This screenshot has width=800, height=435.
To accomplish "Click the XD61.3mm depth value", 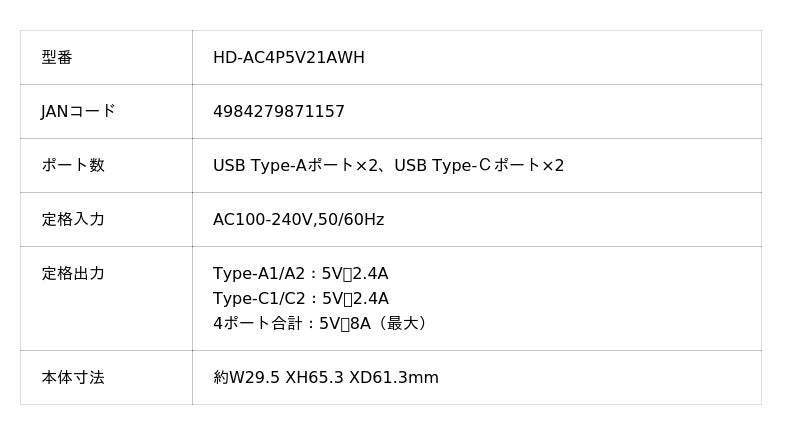I will (x=393, y=378).
